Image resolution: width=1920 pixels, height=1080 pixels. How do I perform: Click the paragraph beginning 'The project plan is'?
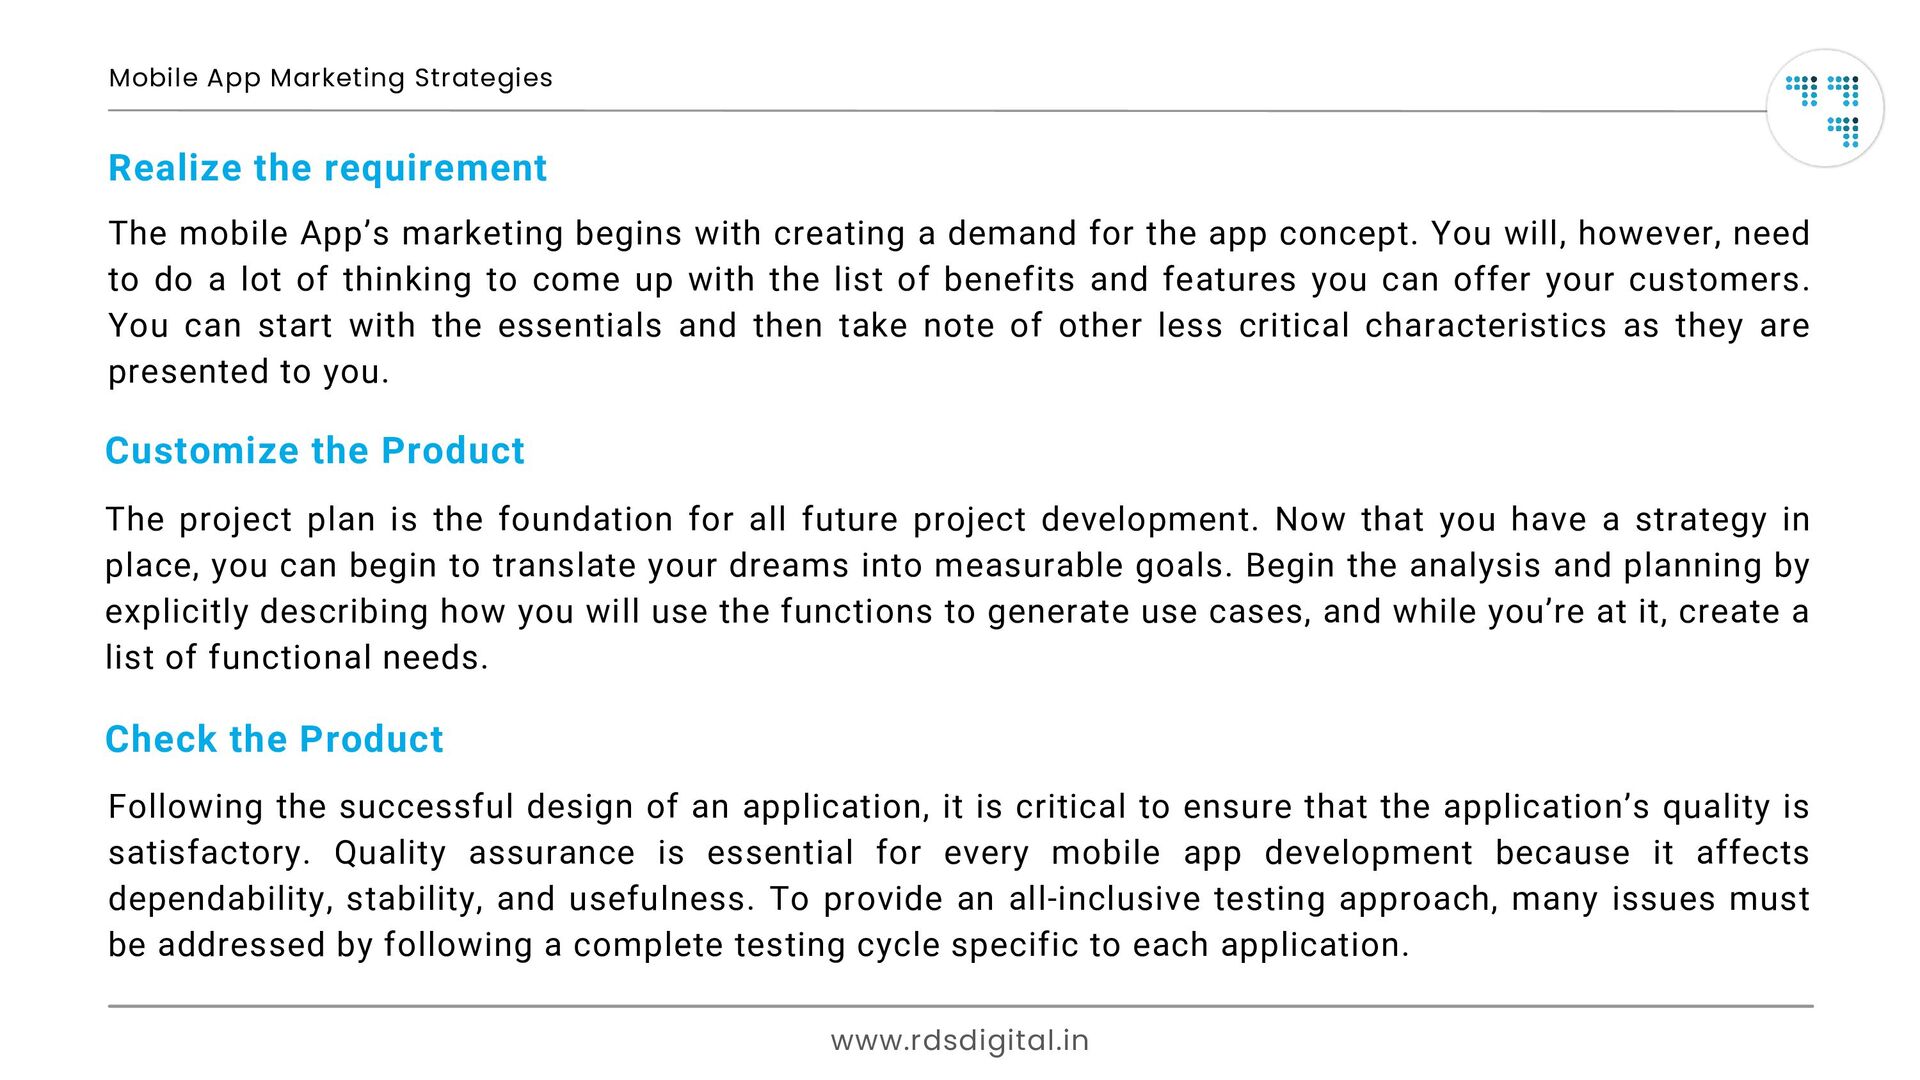(958, 588)
